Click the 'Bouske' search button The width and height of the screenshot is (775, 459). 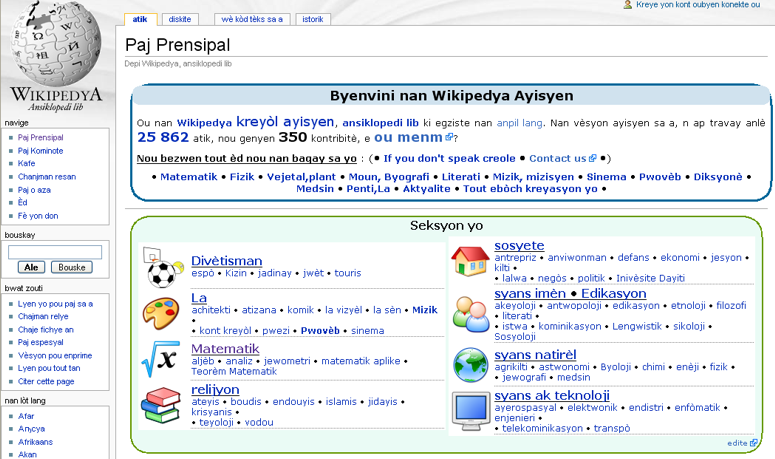click(72, 267)
